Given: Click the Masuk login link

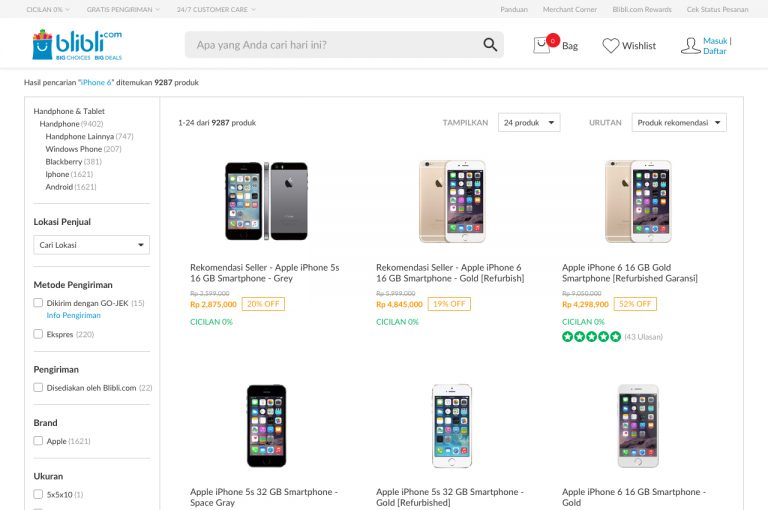Looking at the screenshot, I should tap(715, 41).
